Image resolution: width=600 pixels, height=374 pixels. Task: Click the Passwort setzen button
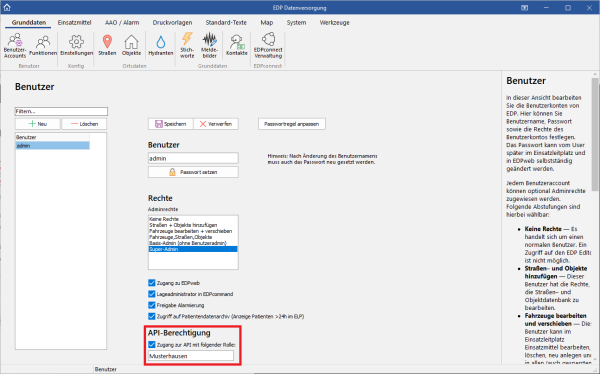[193, 172]
